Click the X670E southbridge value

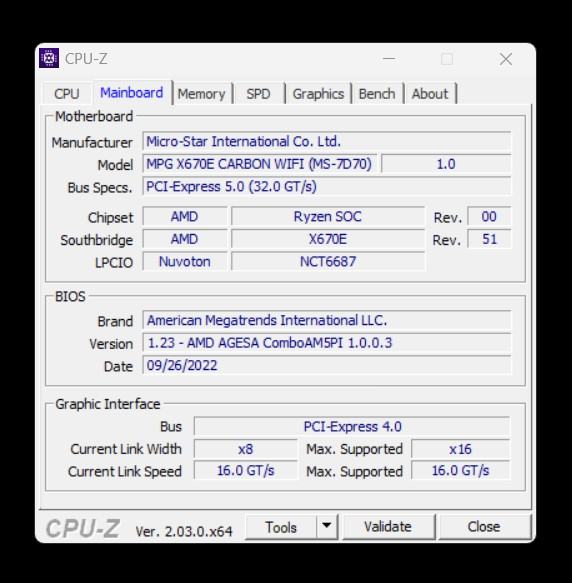coord(328,239)
